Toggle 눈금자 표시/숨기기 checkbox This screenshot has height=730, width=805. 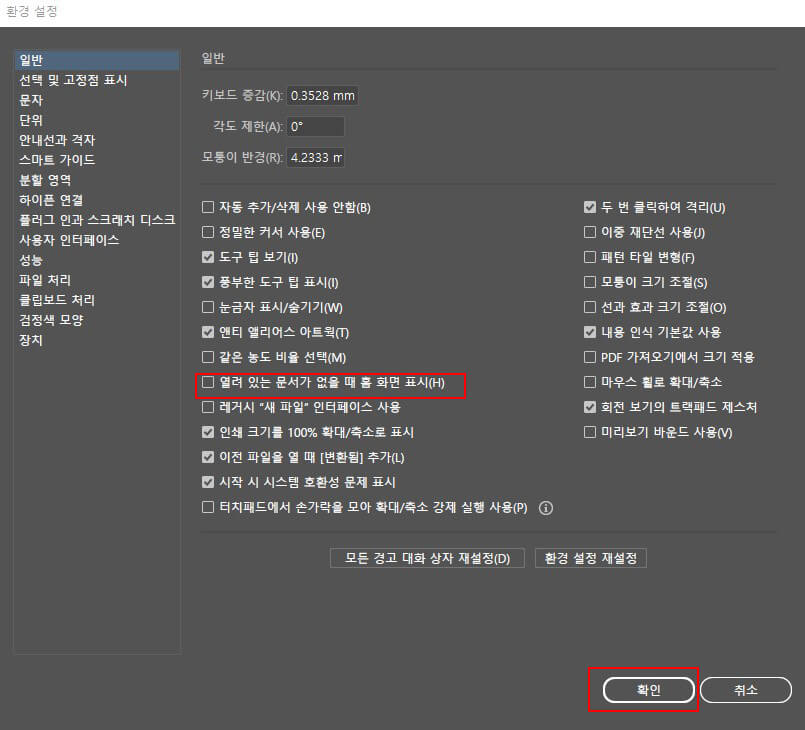tap(208, 307)
